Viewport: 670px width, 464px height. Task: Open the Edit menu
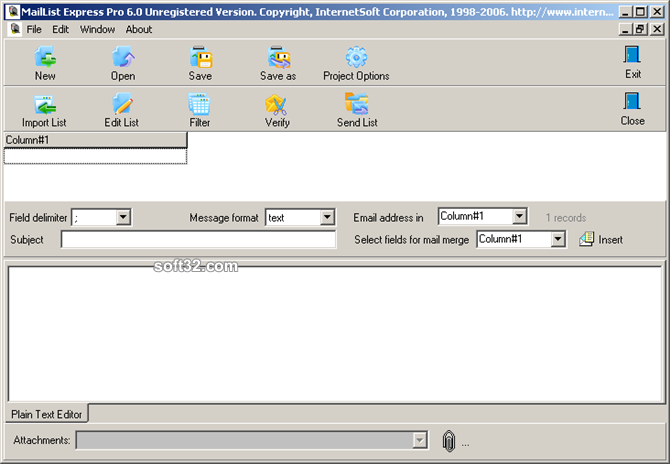click(x=60, y=29)
